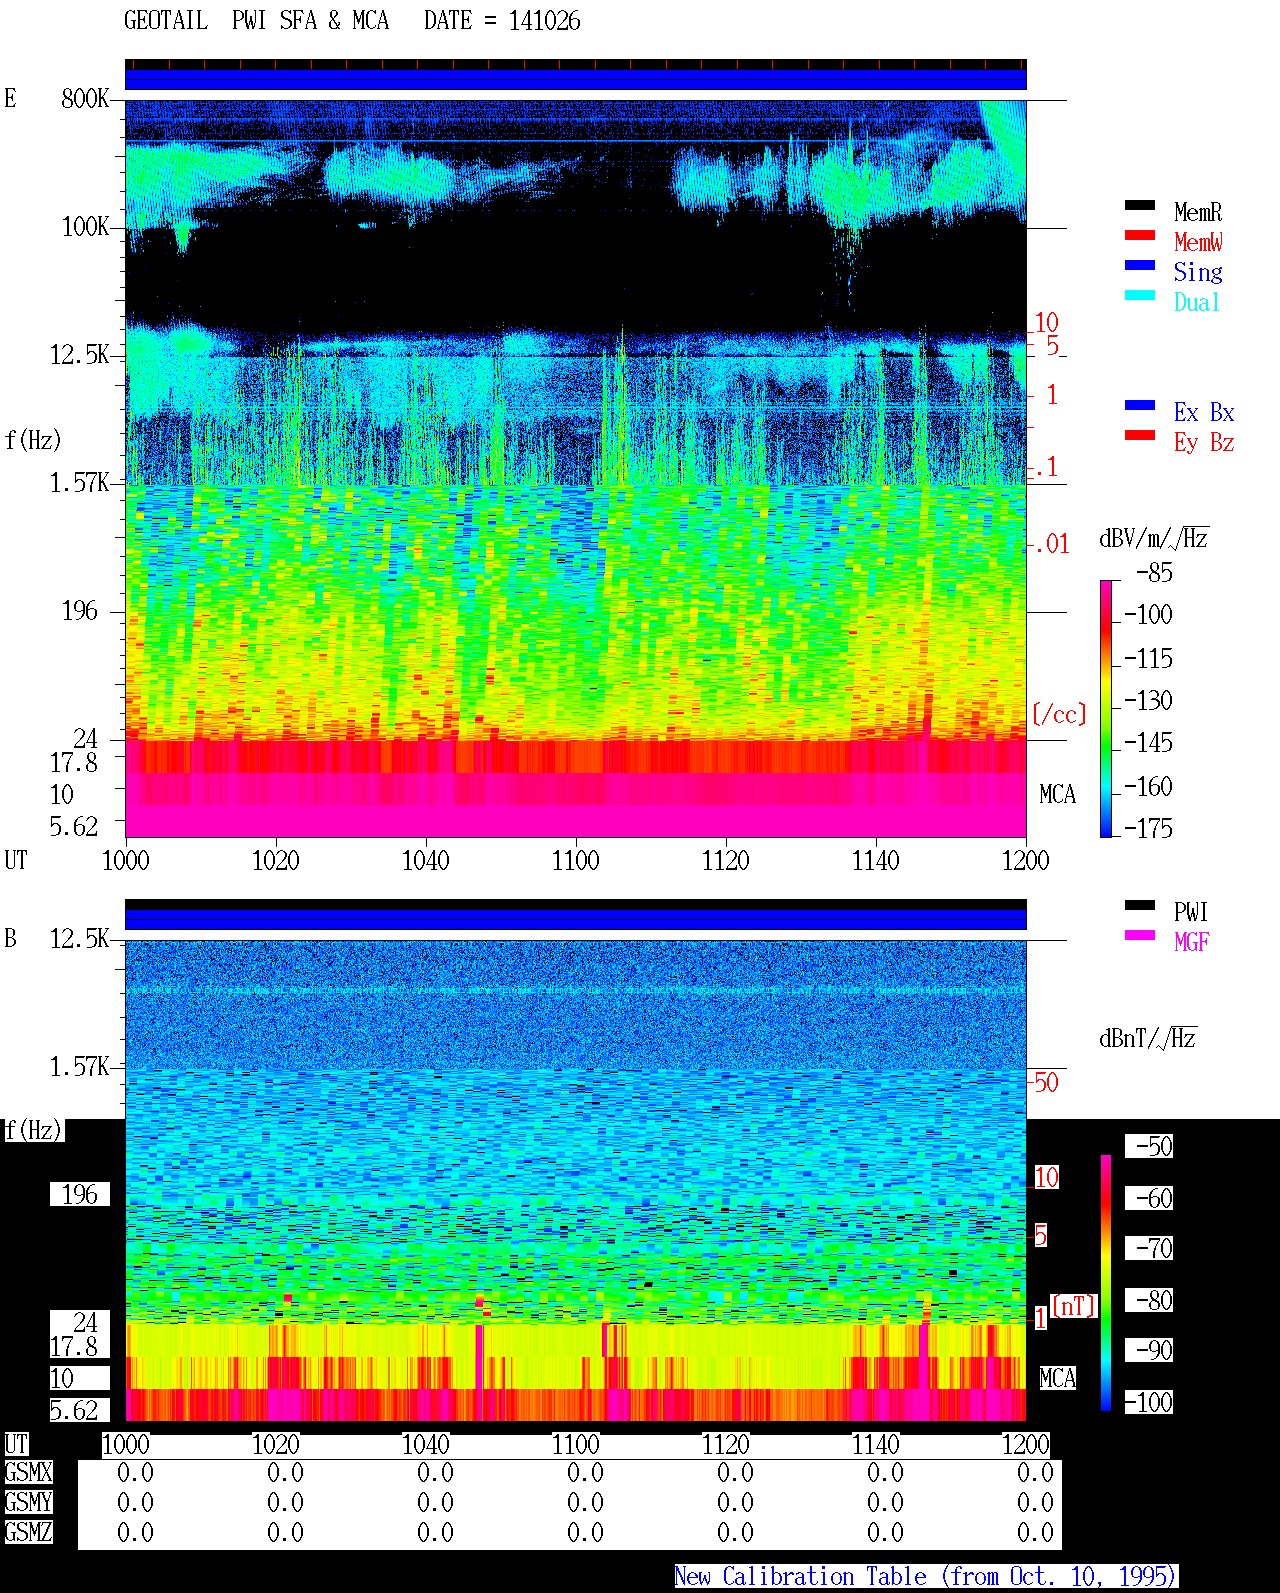Click the 'GSMY' row label
1280x1593 pixels.
point(28,1503)
